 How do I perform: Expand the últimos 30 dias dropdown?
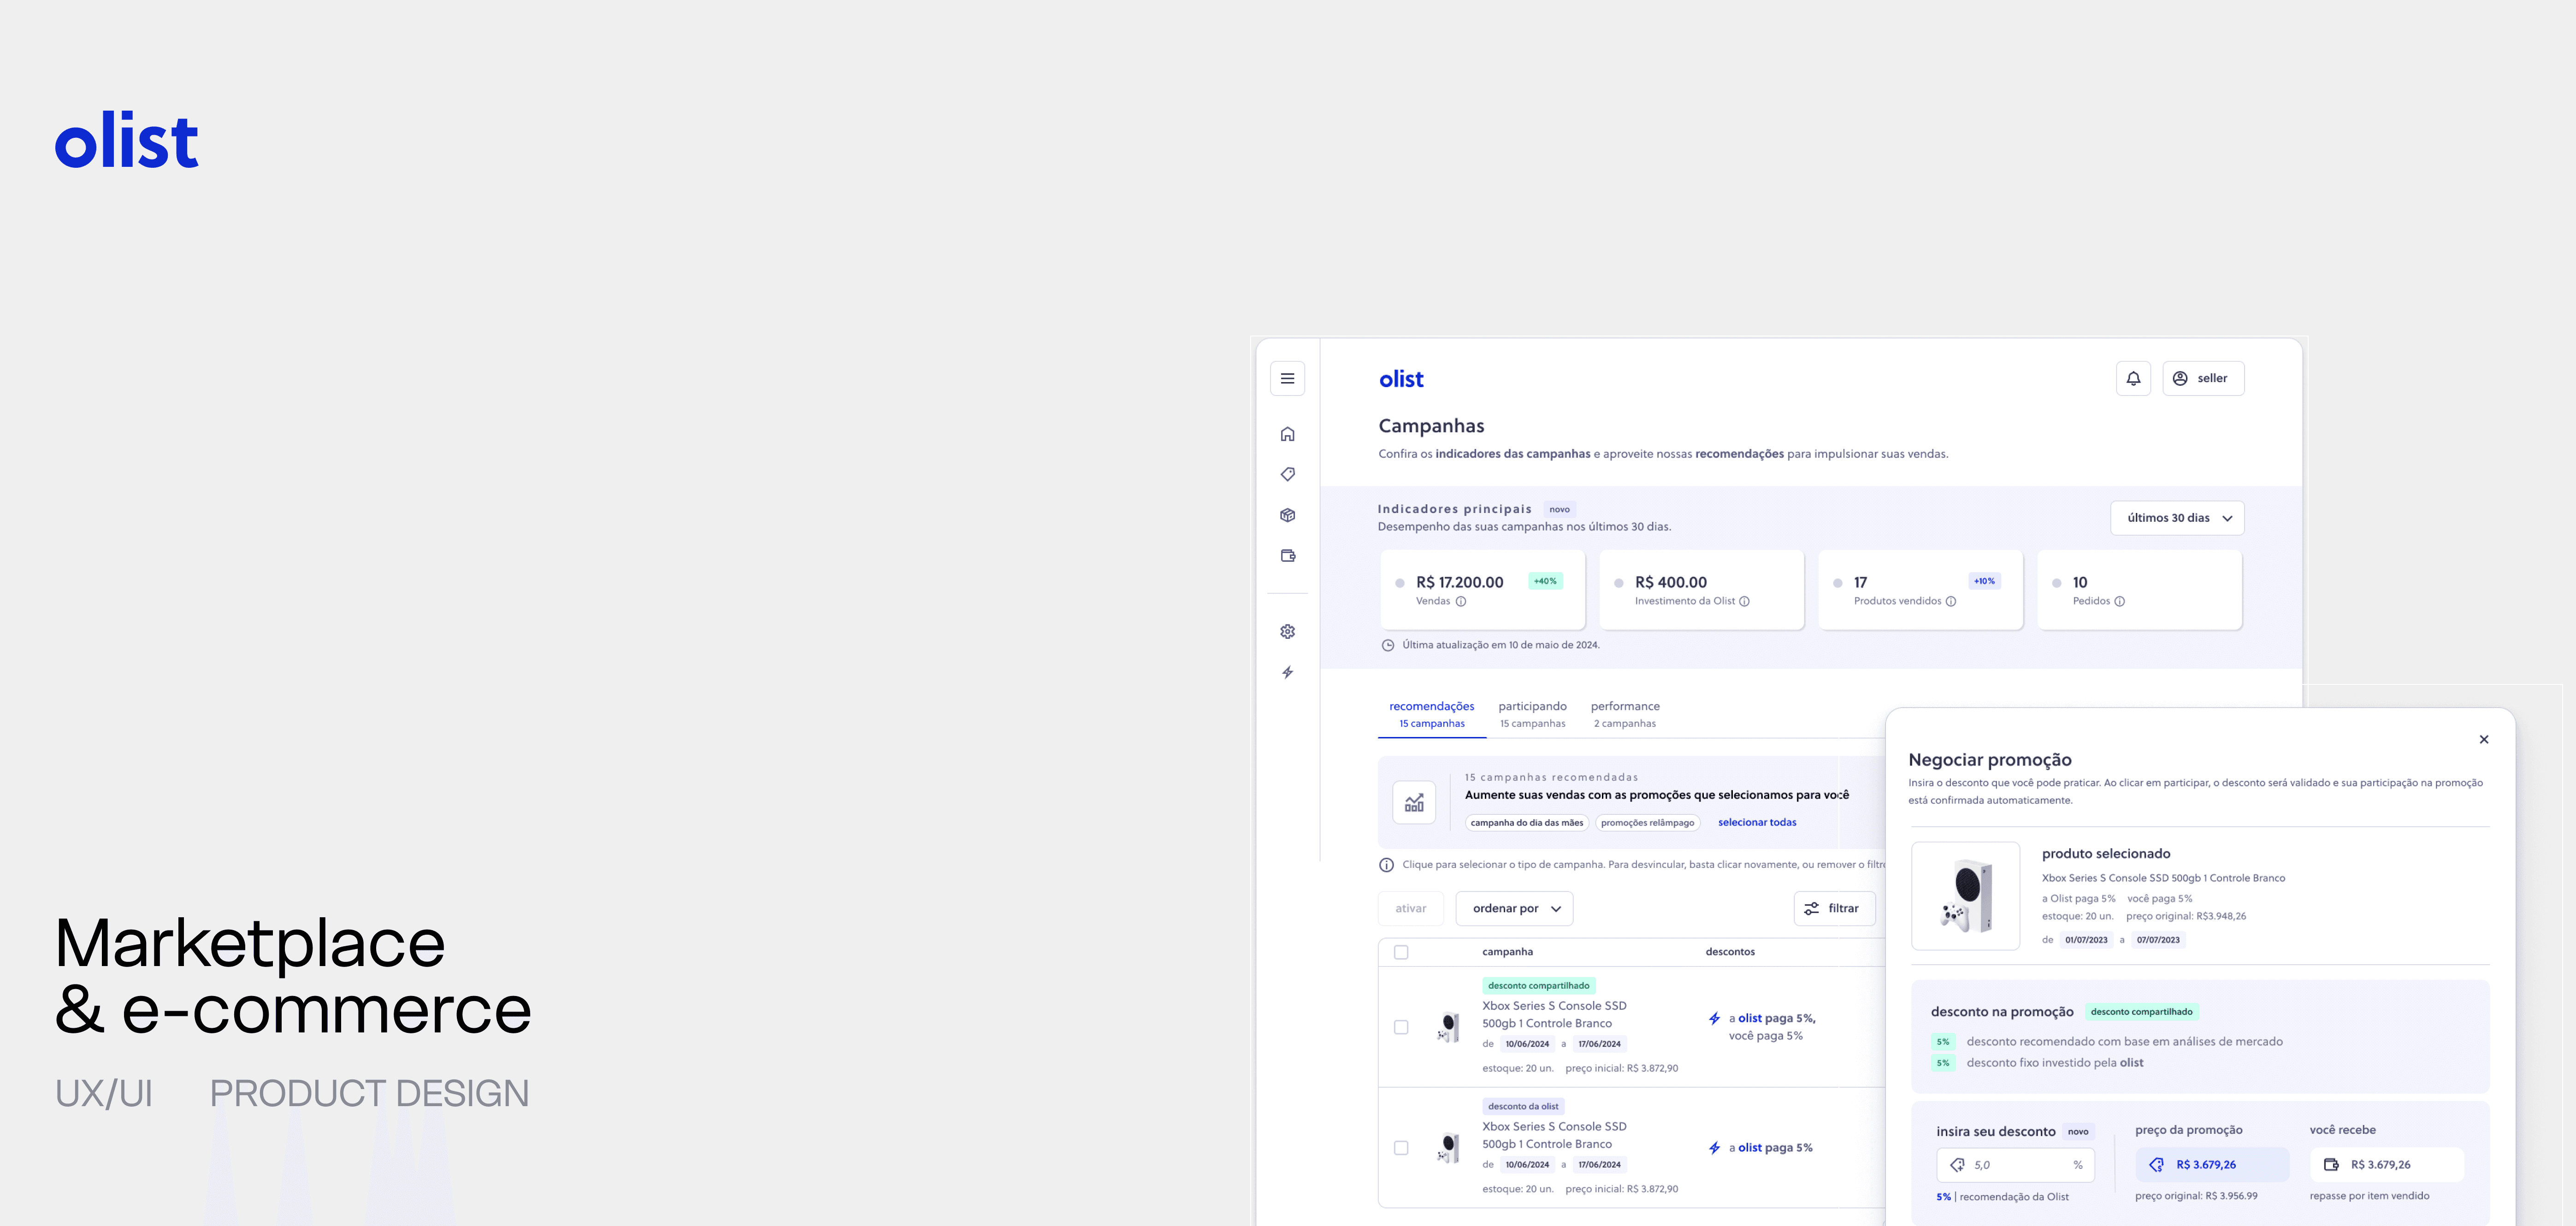2177,518
